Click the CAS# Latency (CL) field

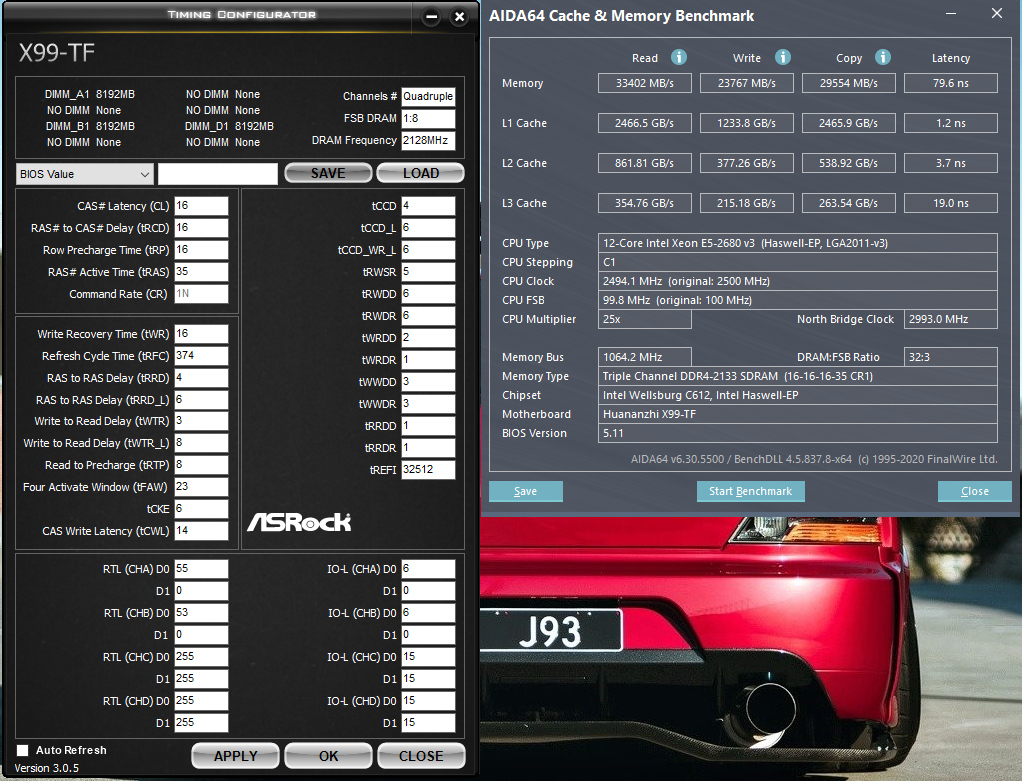201,206
